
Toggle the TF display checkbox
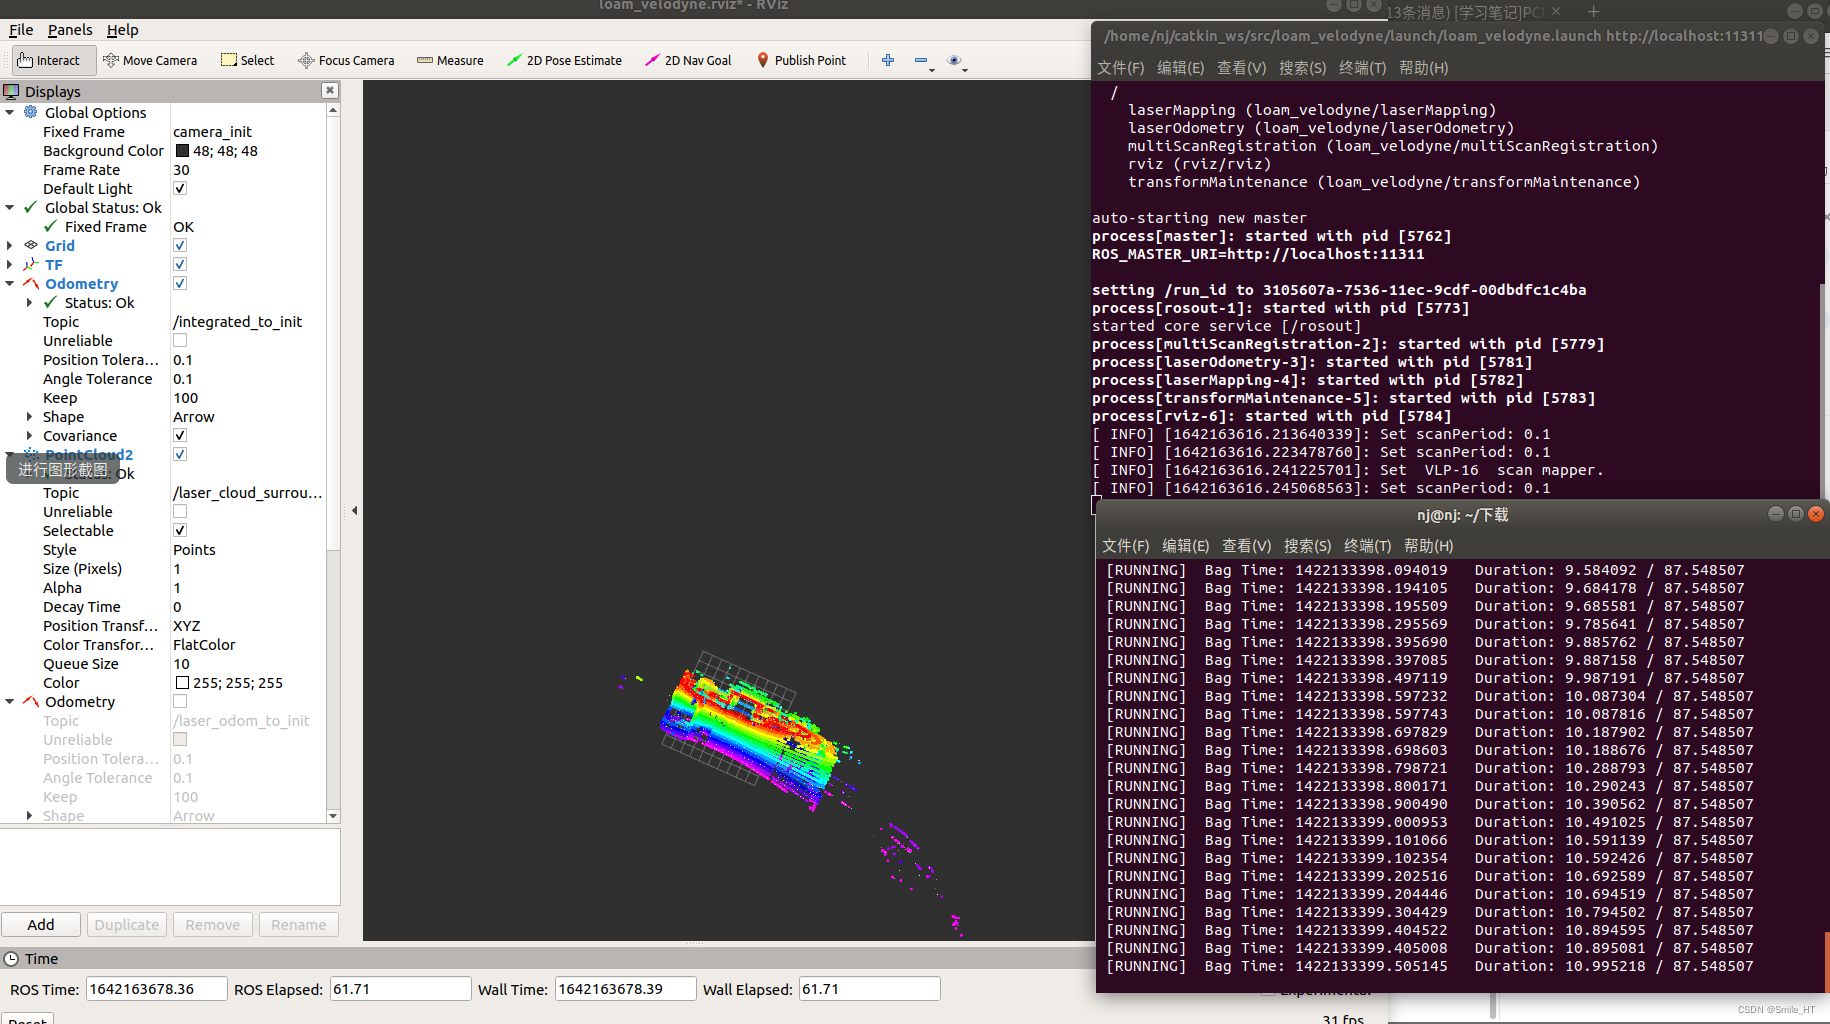pos(180,264)
